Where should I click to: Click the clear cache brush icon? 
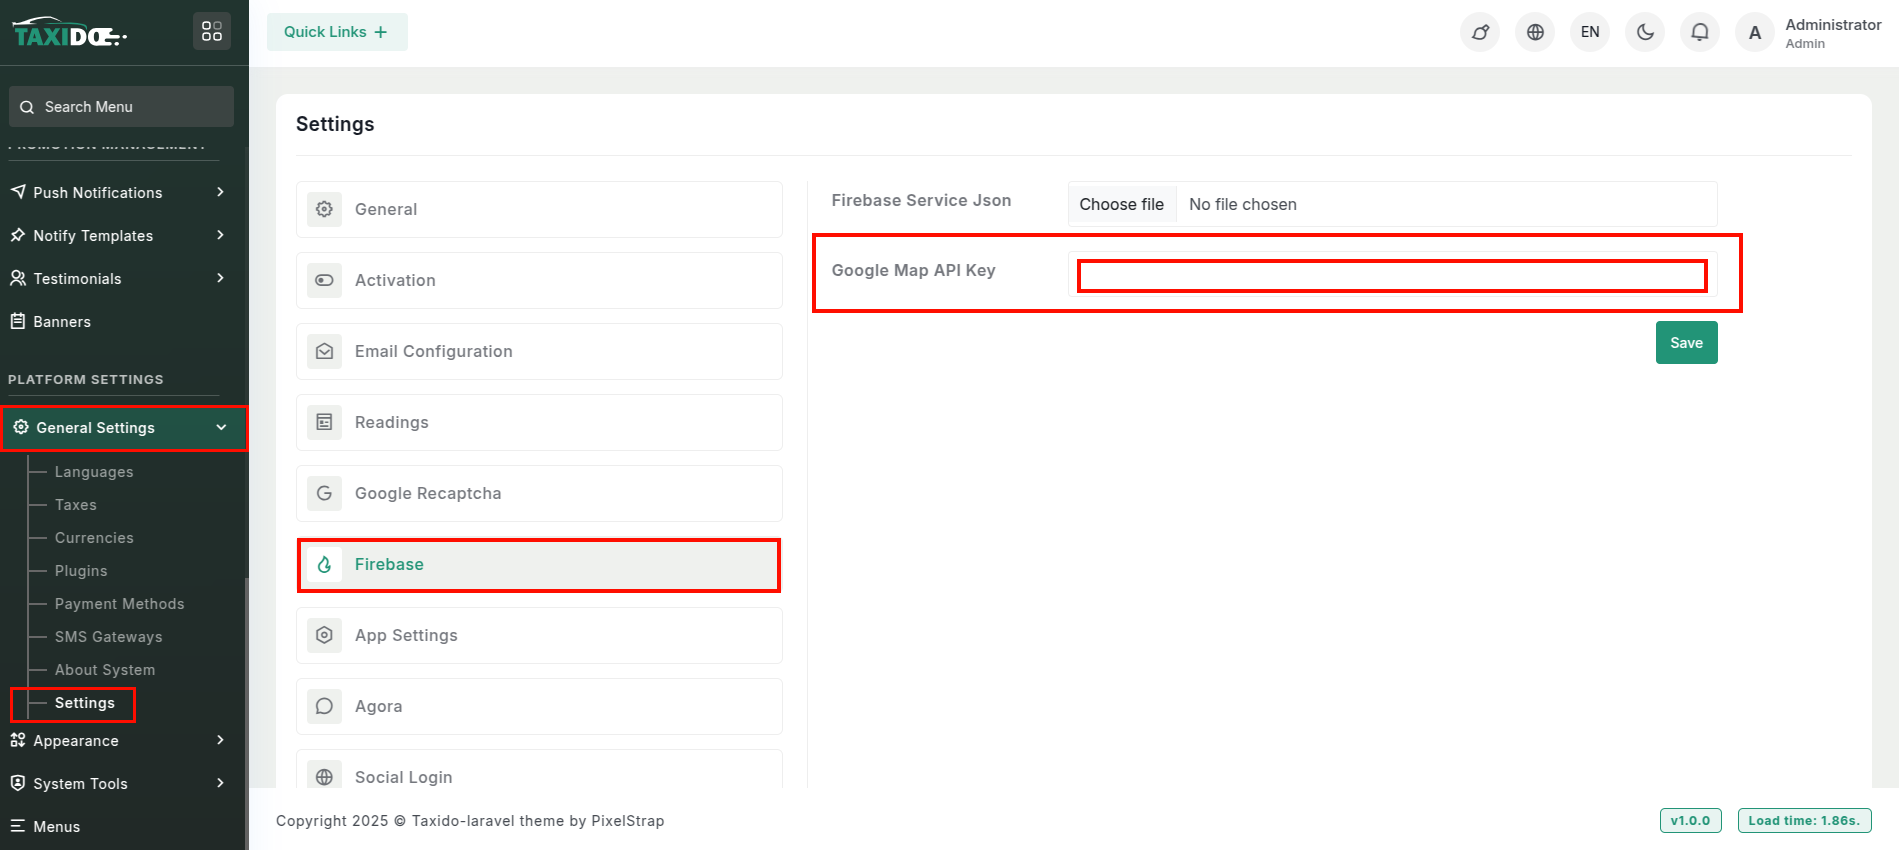[x=1480, y=32]
